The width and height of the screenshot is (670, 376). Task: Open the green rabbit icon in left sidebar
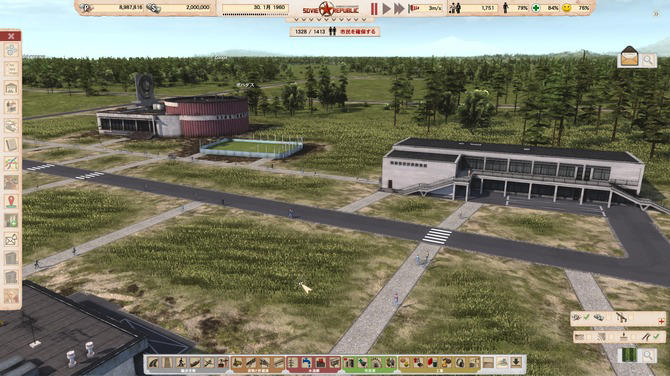pos(11,220)
